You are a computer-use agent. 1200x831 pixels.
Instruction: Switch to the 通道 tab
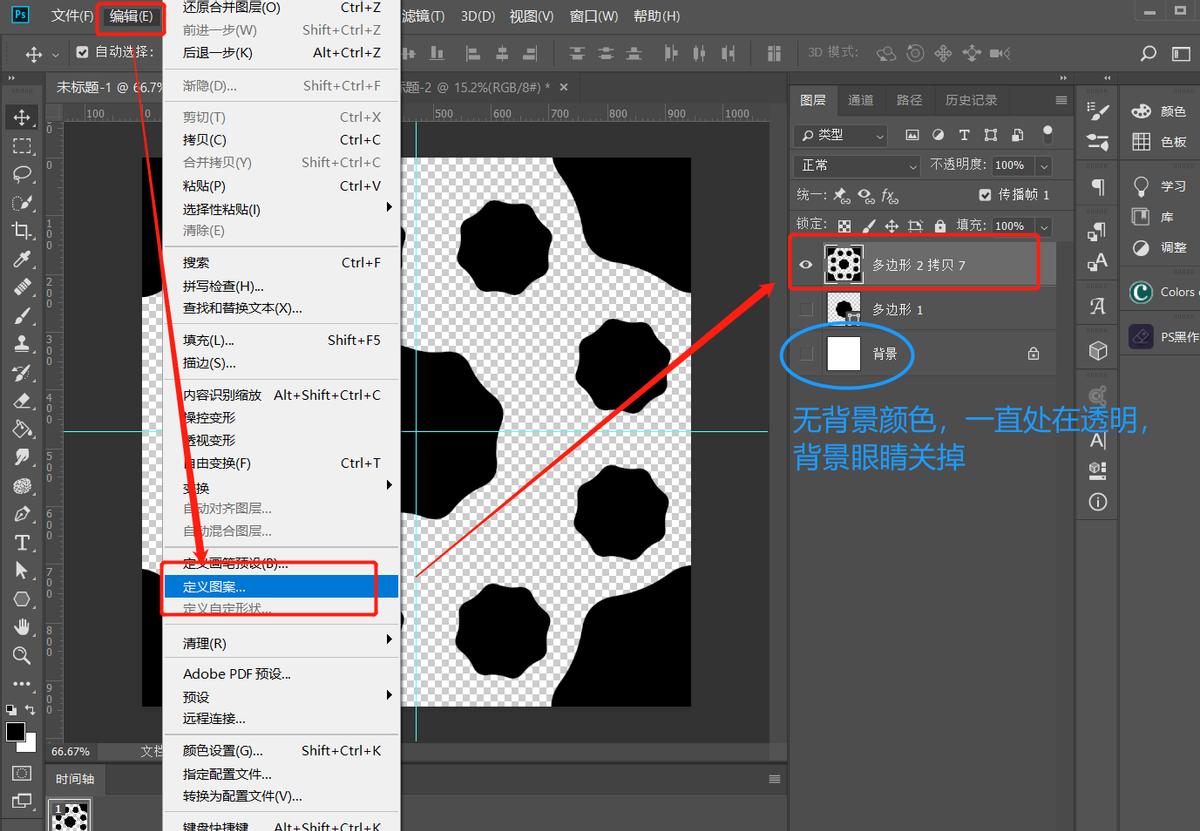(859, 100)
